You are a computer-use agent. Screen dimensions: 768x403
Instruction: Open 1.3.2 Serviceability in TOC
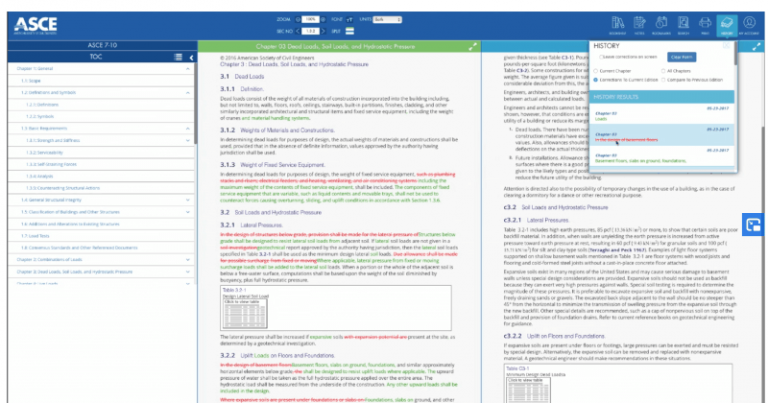[45, 152]
